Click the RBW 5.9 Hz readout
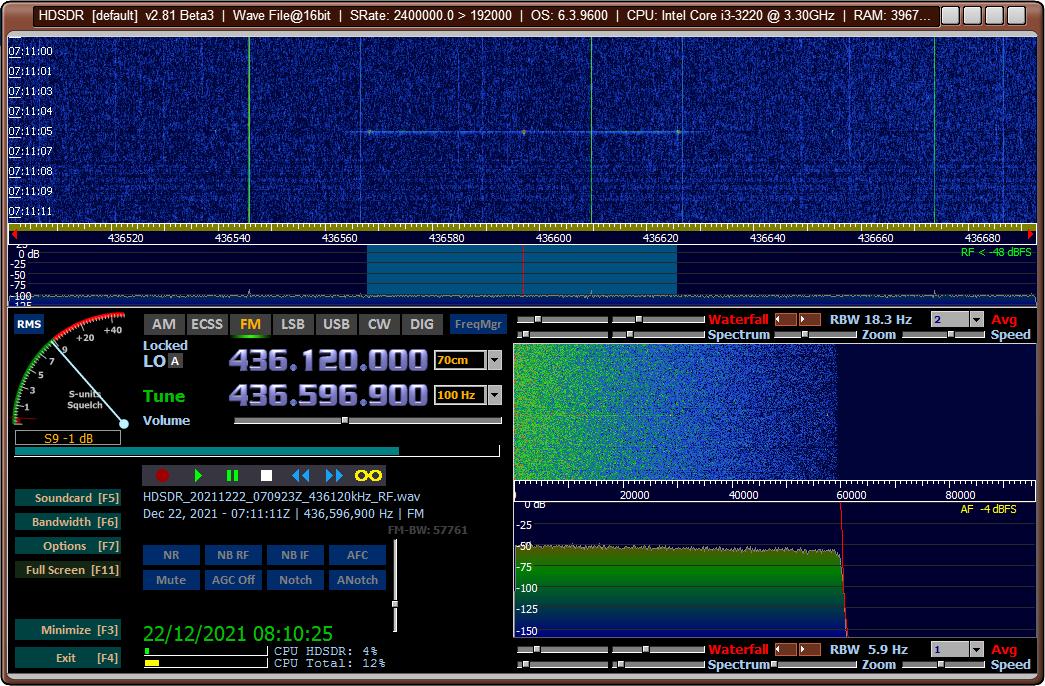The height and width of the screenshot is (686, 1045). click(x=868, y=649)
